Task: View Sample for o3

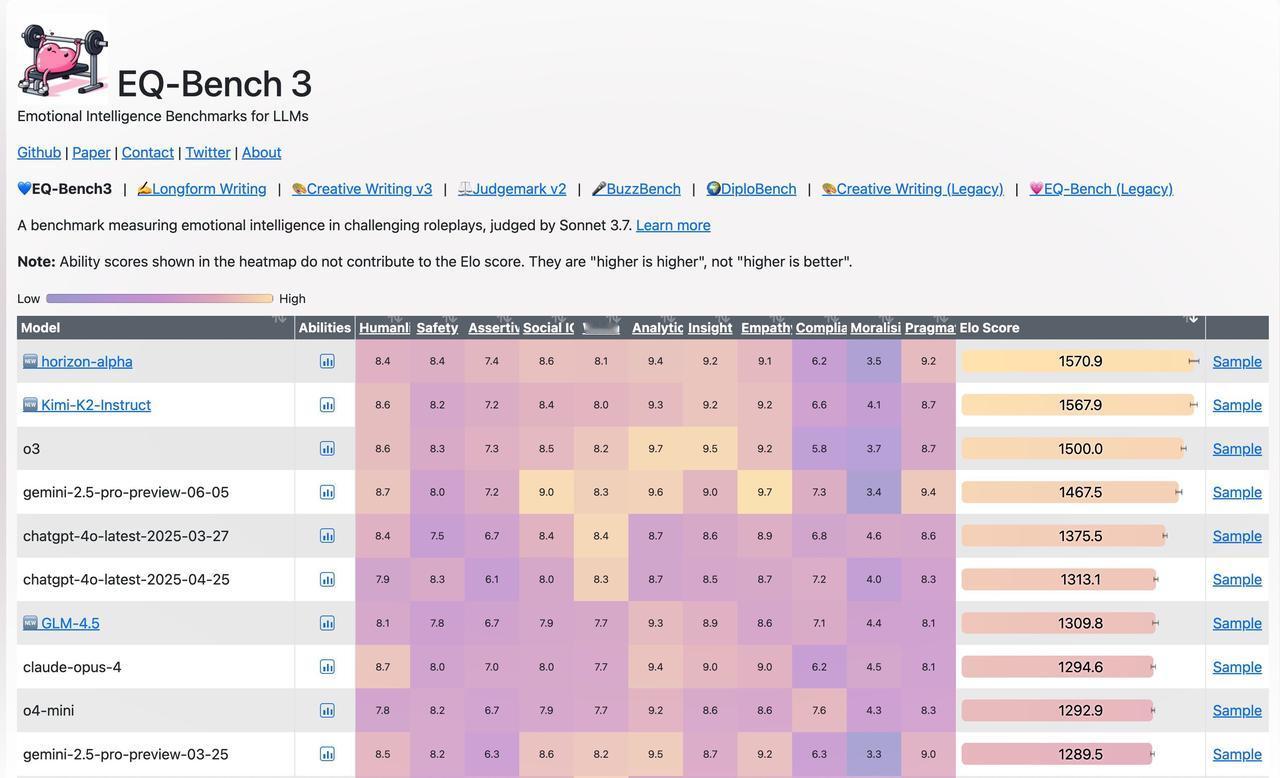Action: tap(1237, 448)
